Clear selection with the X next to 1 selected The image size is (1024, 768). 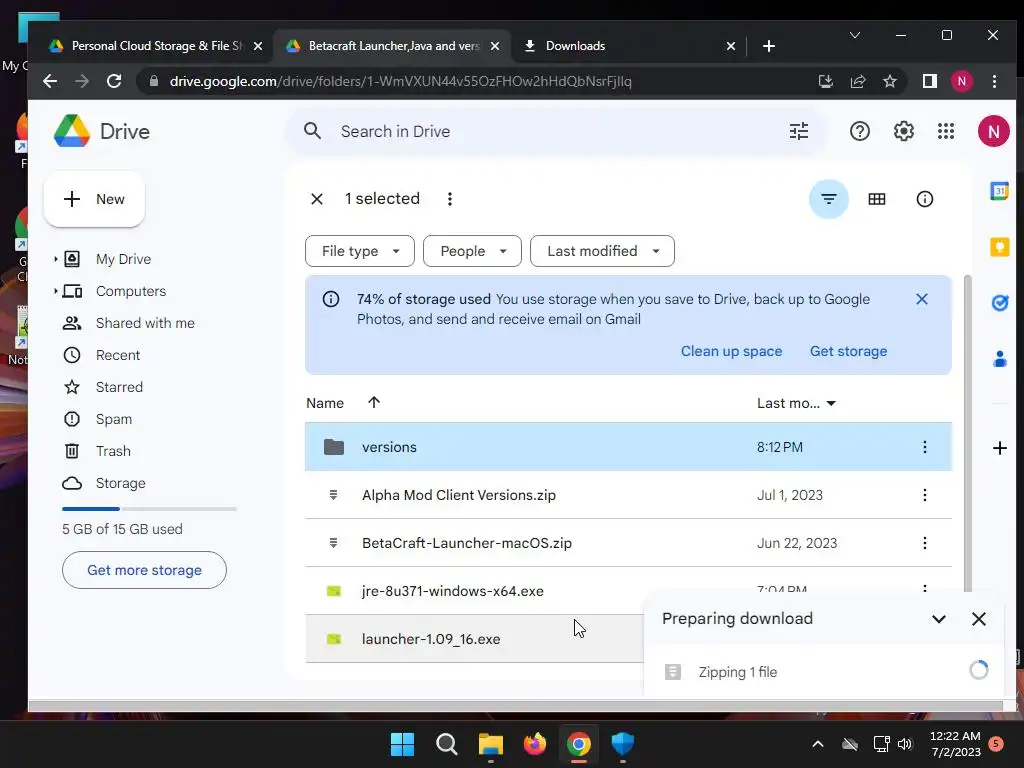pos(317,199)
